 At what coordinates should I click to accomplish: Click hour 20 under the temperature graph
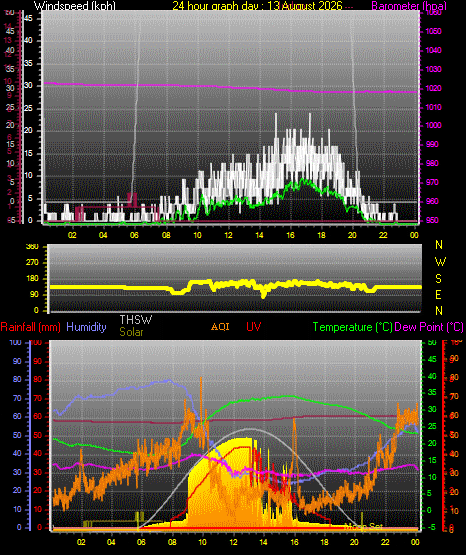point(354,542)
